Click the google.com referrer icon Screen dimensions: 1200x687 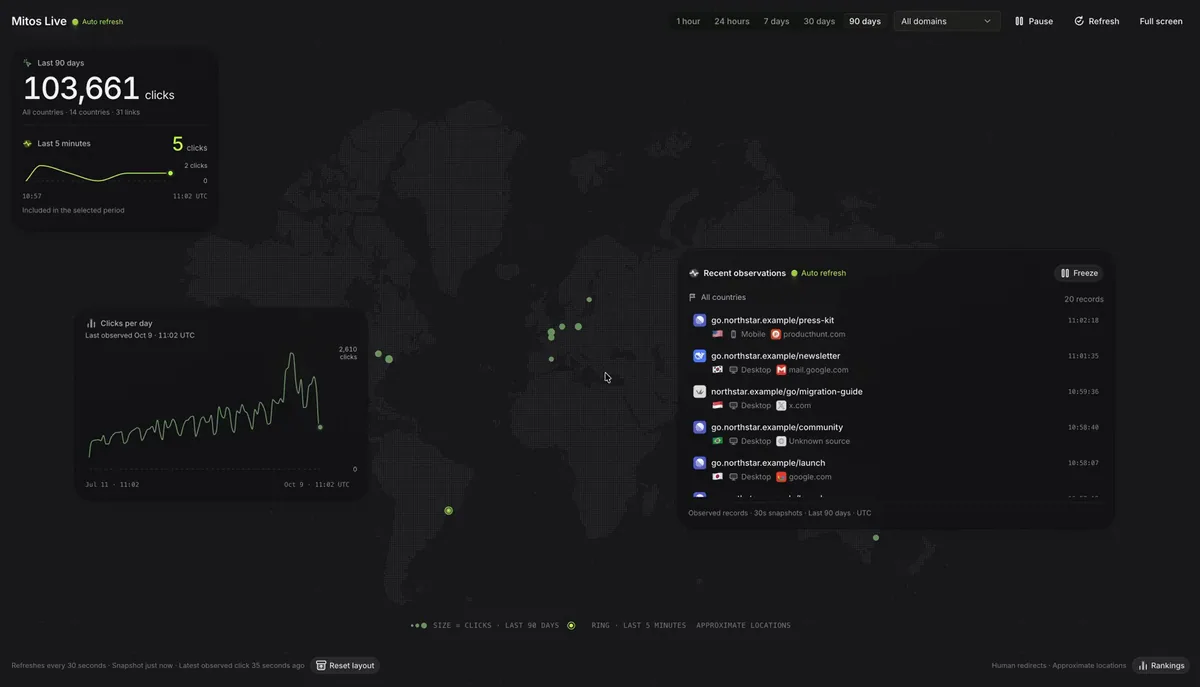click(x=781, y=477)
